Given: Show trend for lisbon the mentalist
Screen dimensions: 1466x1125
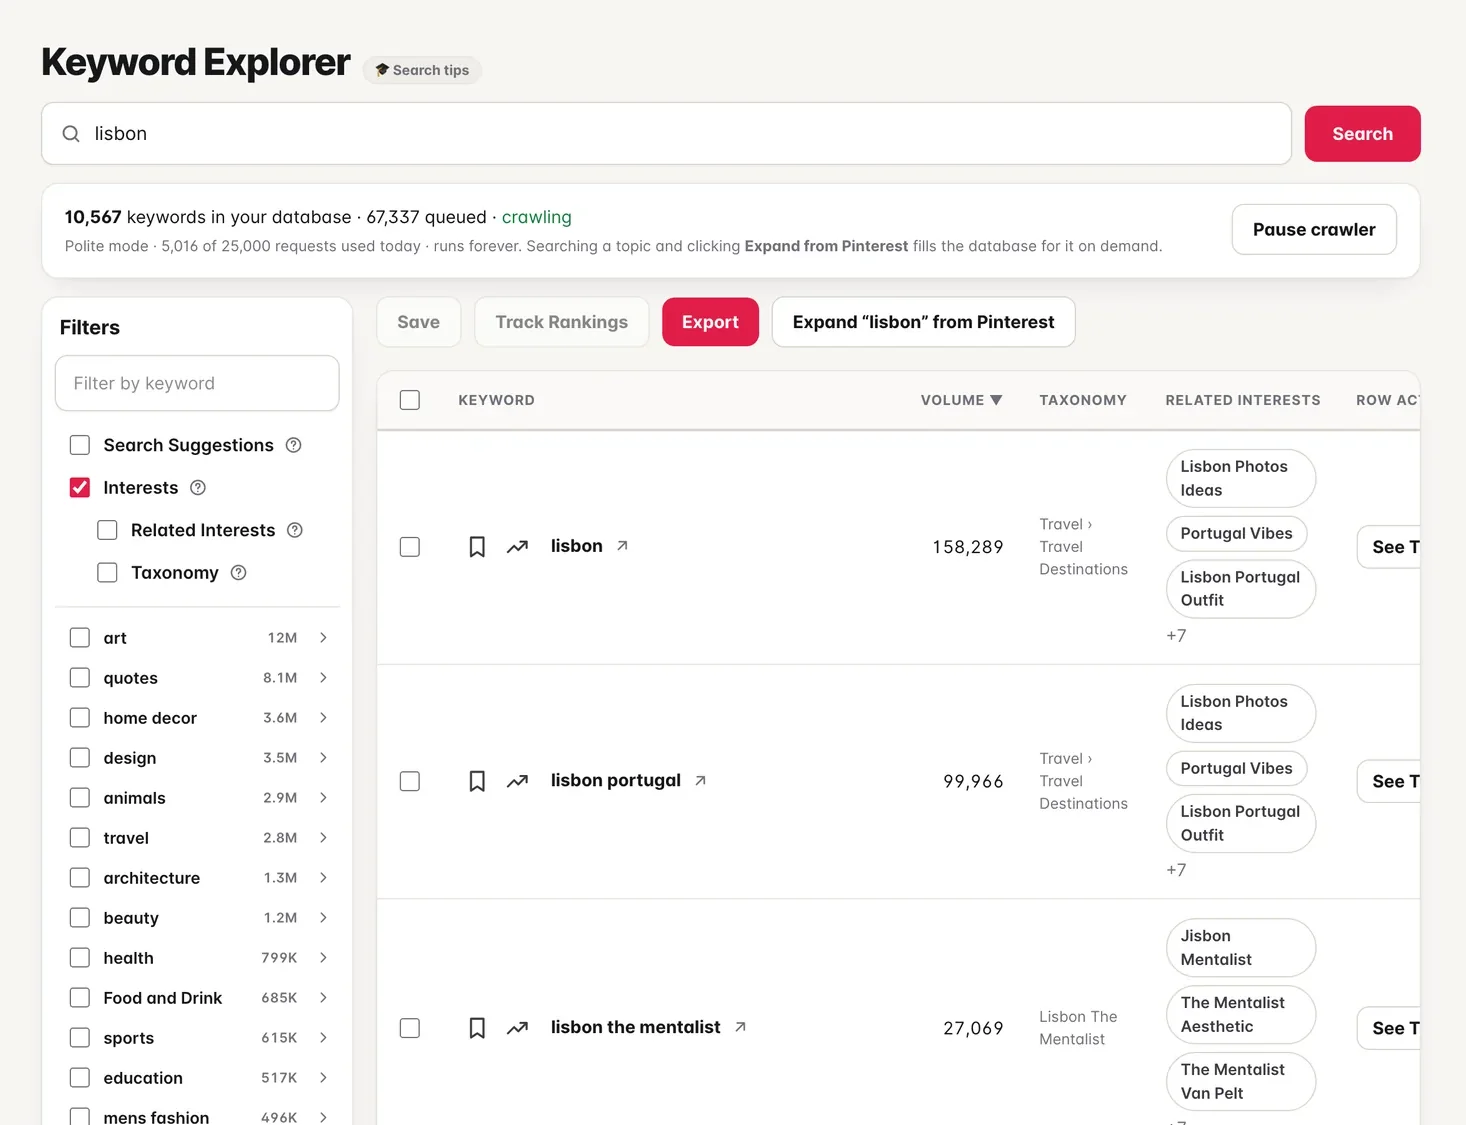Looking at the screenshot, I should (x=517, y=1028).
